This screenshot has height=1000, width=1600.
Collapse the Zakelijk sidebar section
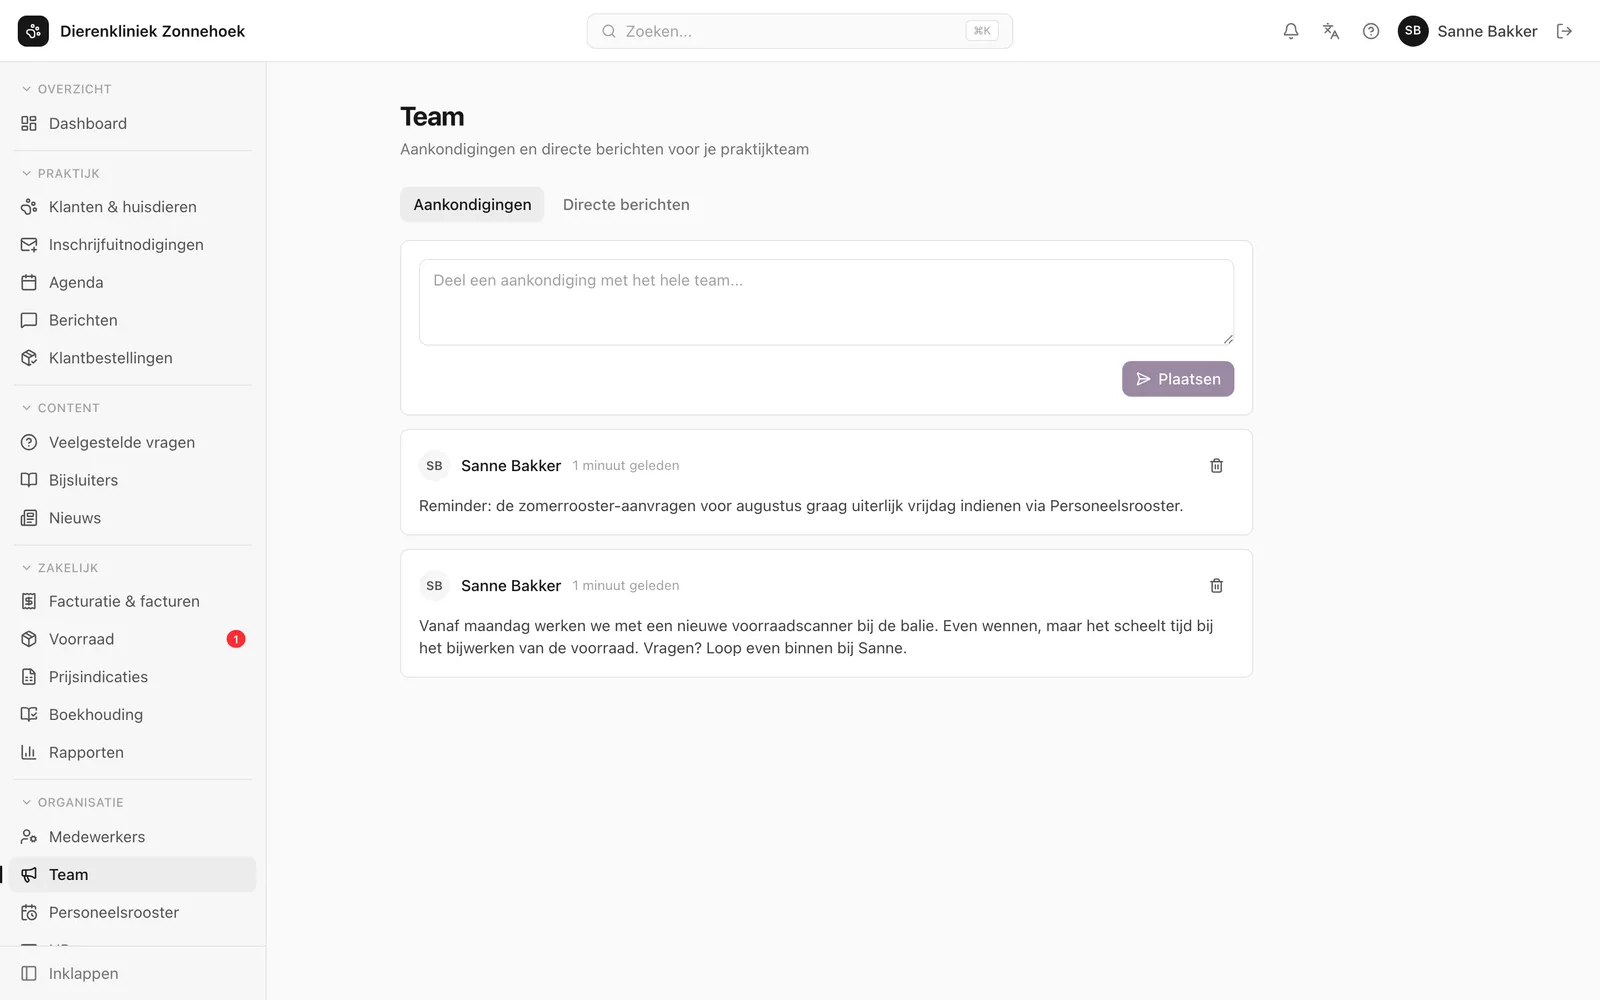[x=60, y=568]
